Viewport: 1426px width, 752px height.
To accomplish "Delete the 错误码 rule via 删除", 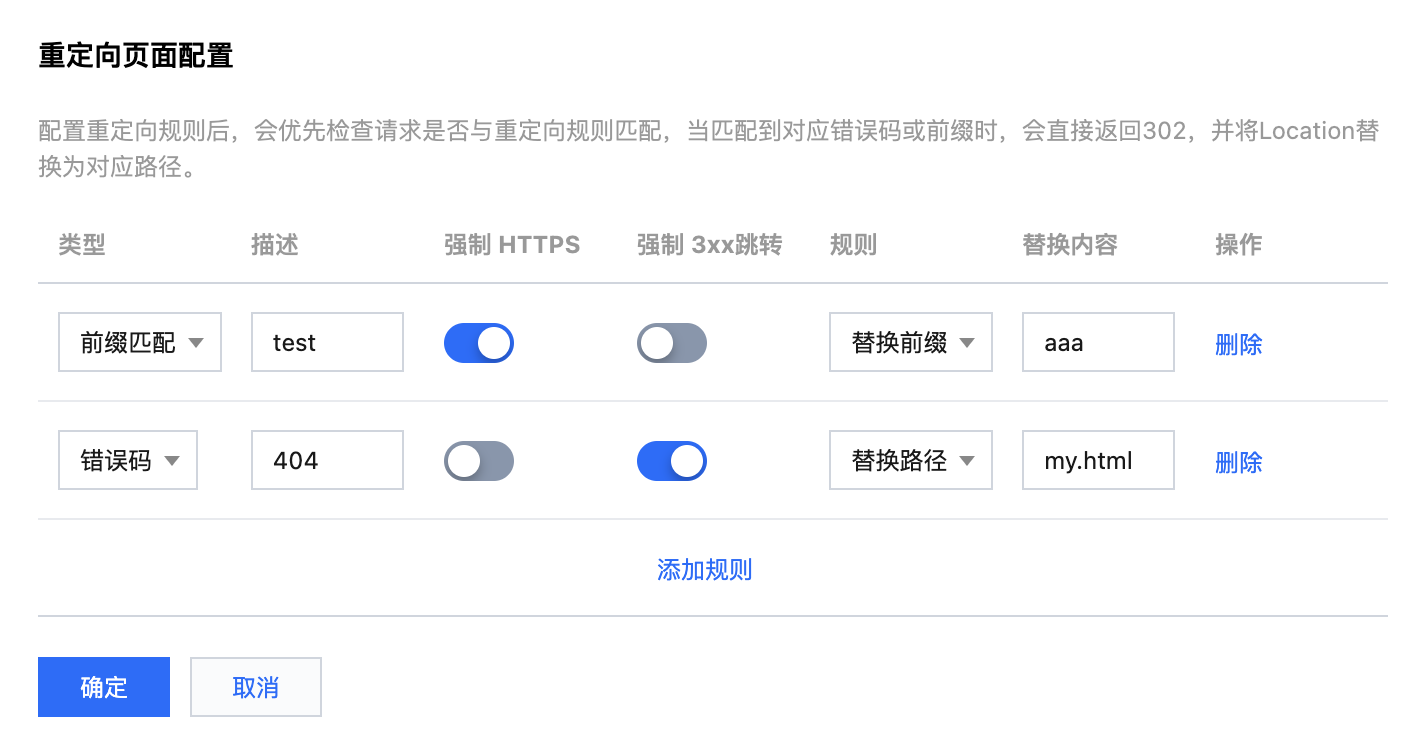I will coord(1239,462).
